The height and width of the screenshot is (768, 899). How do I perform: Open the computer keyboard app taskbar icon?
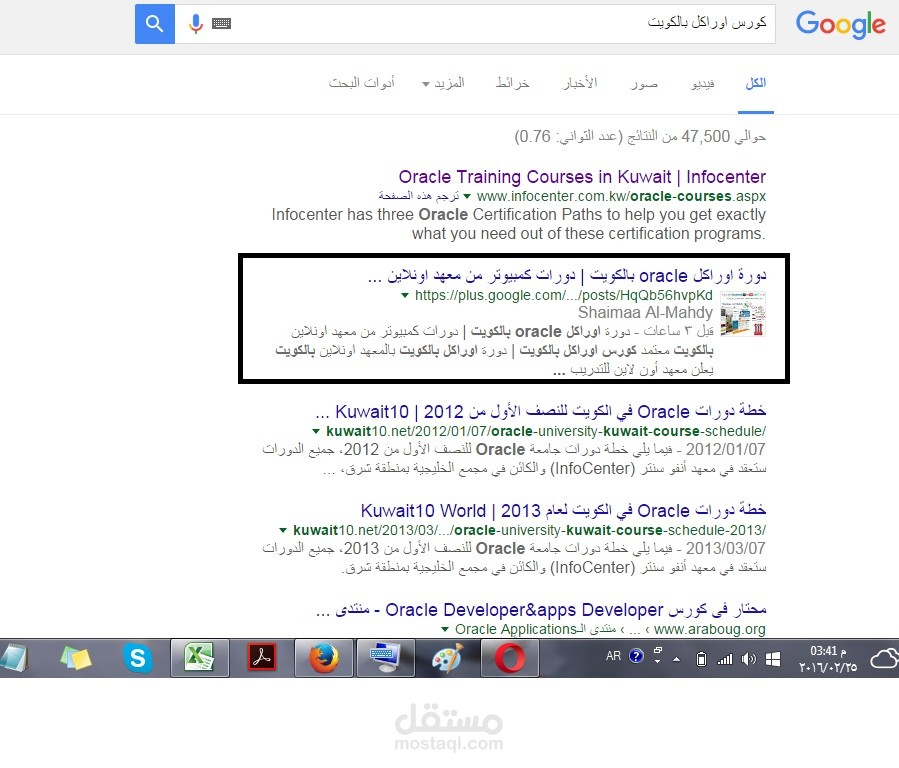pos(386,658)
